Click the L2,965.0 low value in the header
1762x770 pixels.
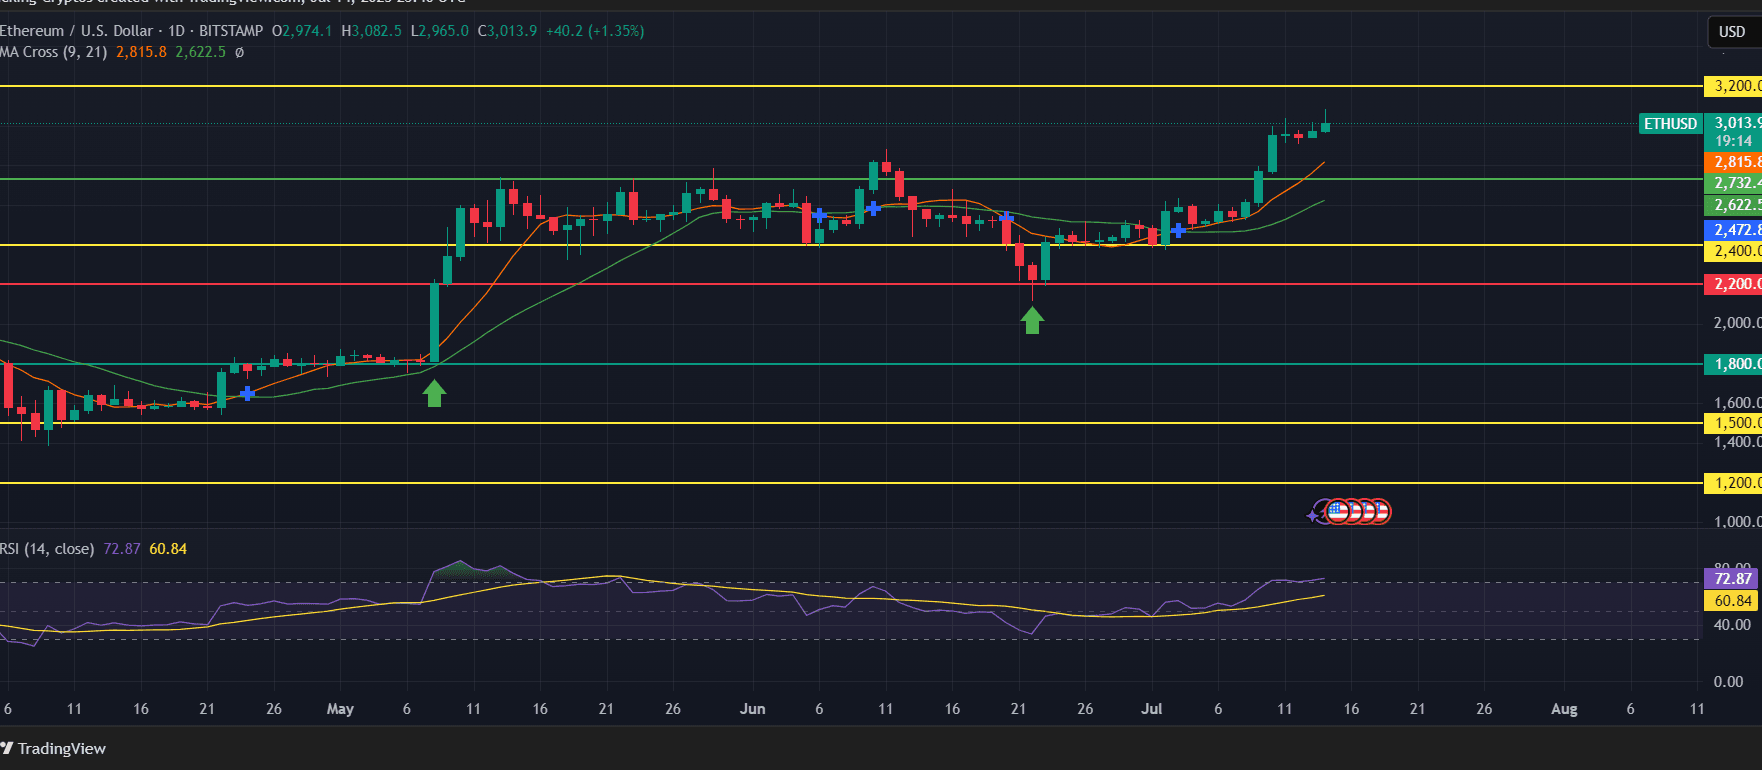click(x=440, y=31)
